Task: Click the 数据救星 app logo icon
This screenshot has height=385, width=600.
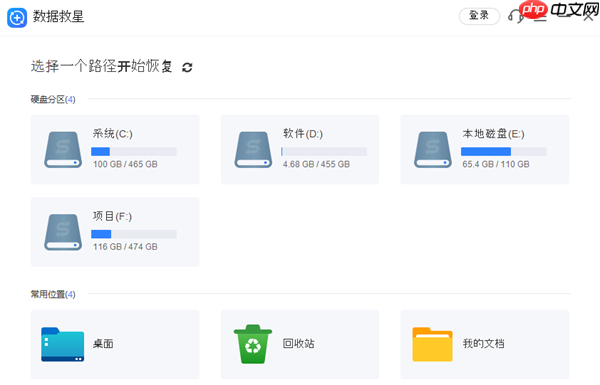Action: [17, 18]
